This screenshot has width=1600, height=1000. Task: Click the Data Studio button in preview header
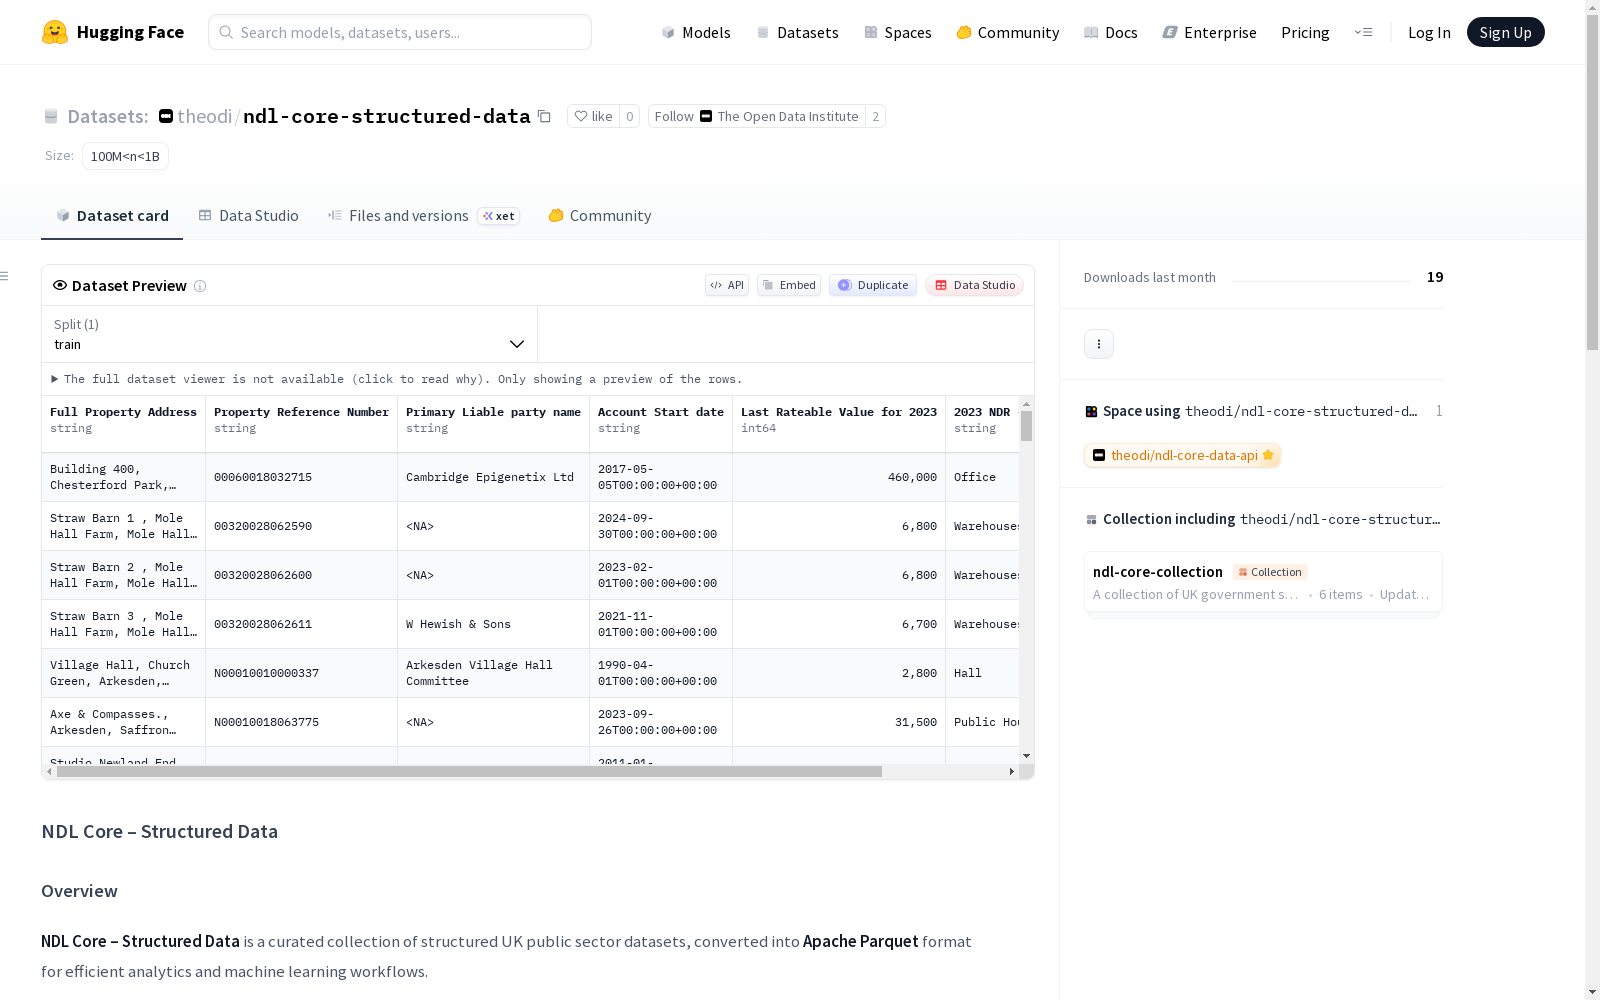(x=975, y=285)
